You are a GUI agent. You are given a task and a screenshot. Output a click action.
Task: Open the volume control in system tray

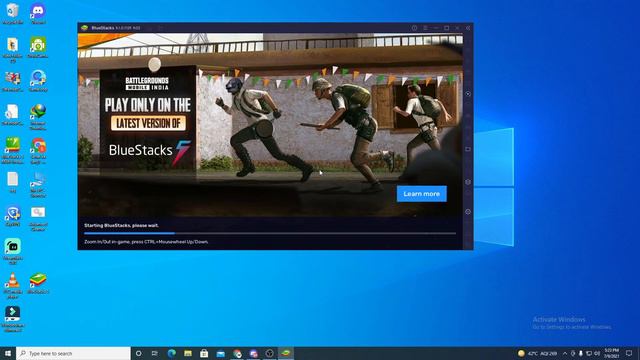597,353
